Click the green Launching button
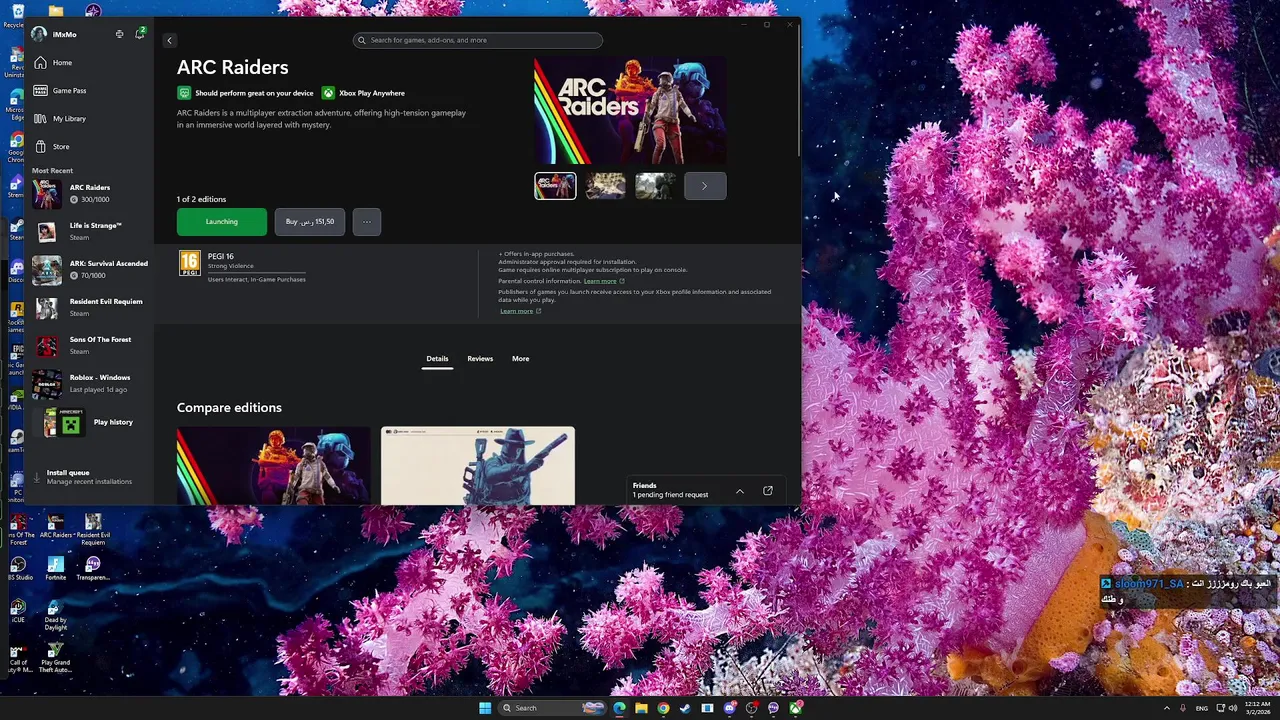This screenshot has height=720, width=1280. point(222,222)
